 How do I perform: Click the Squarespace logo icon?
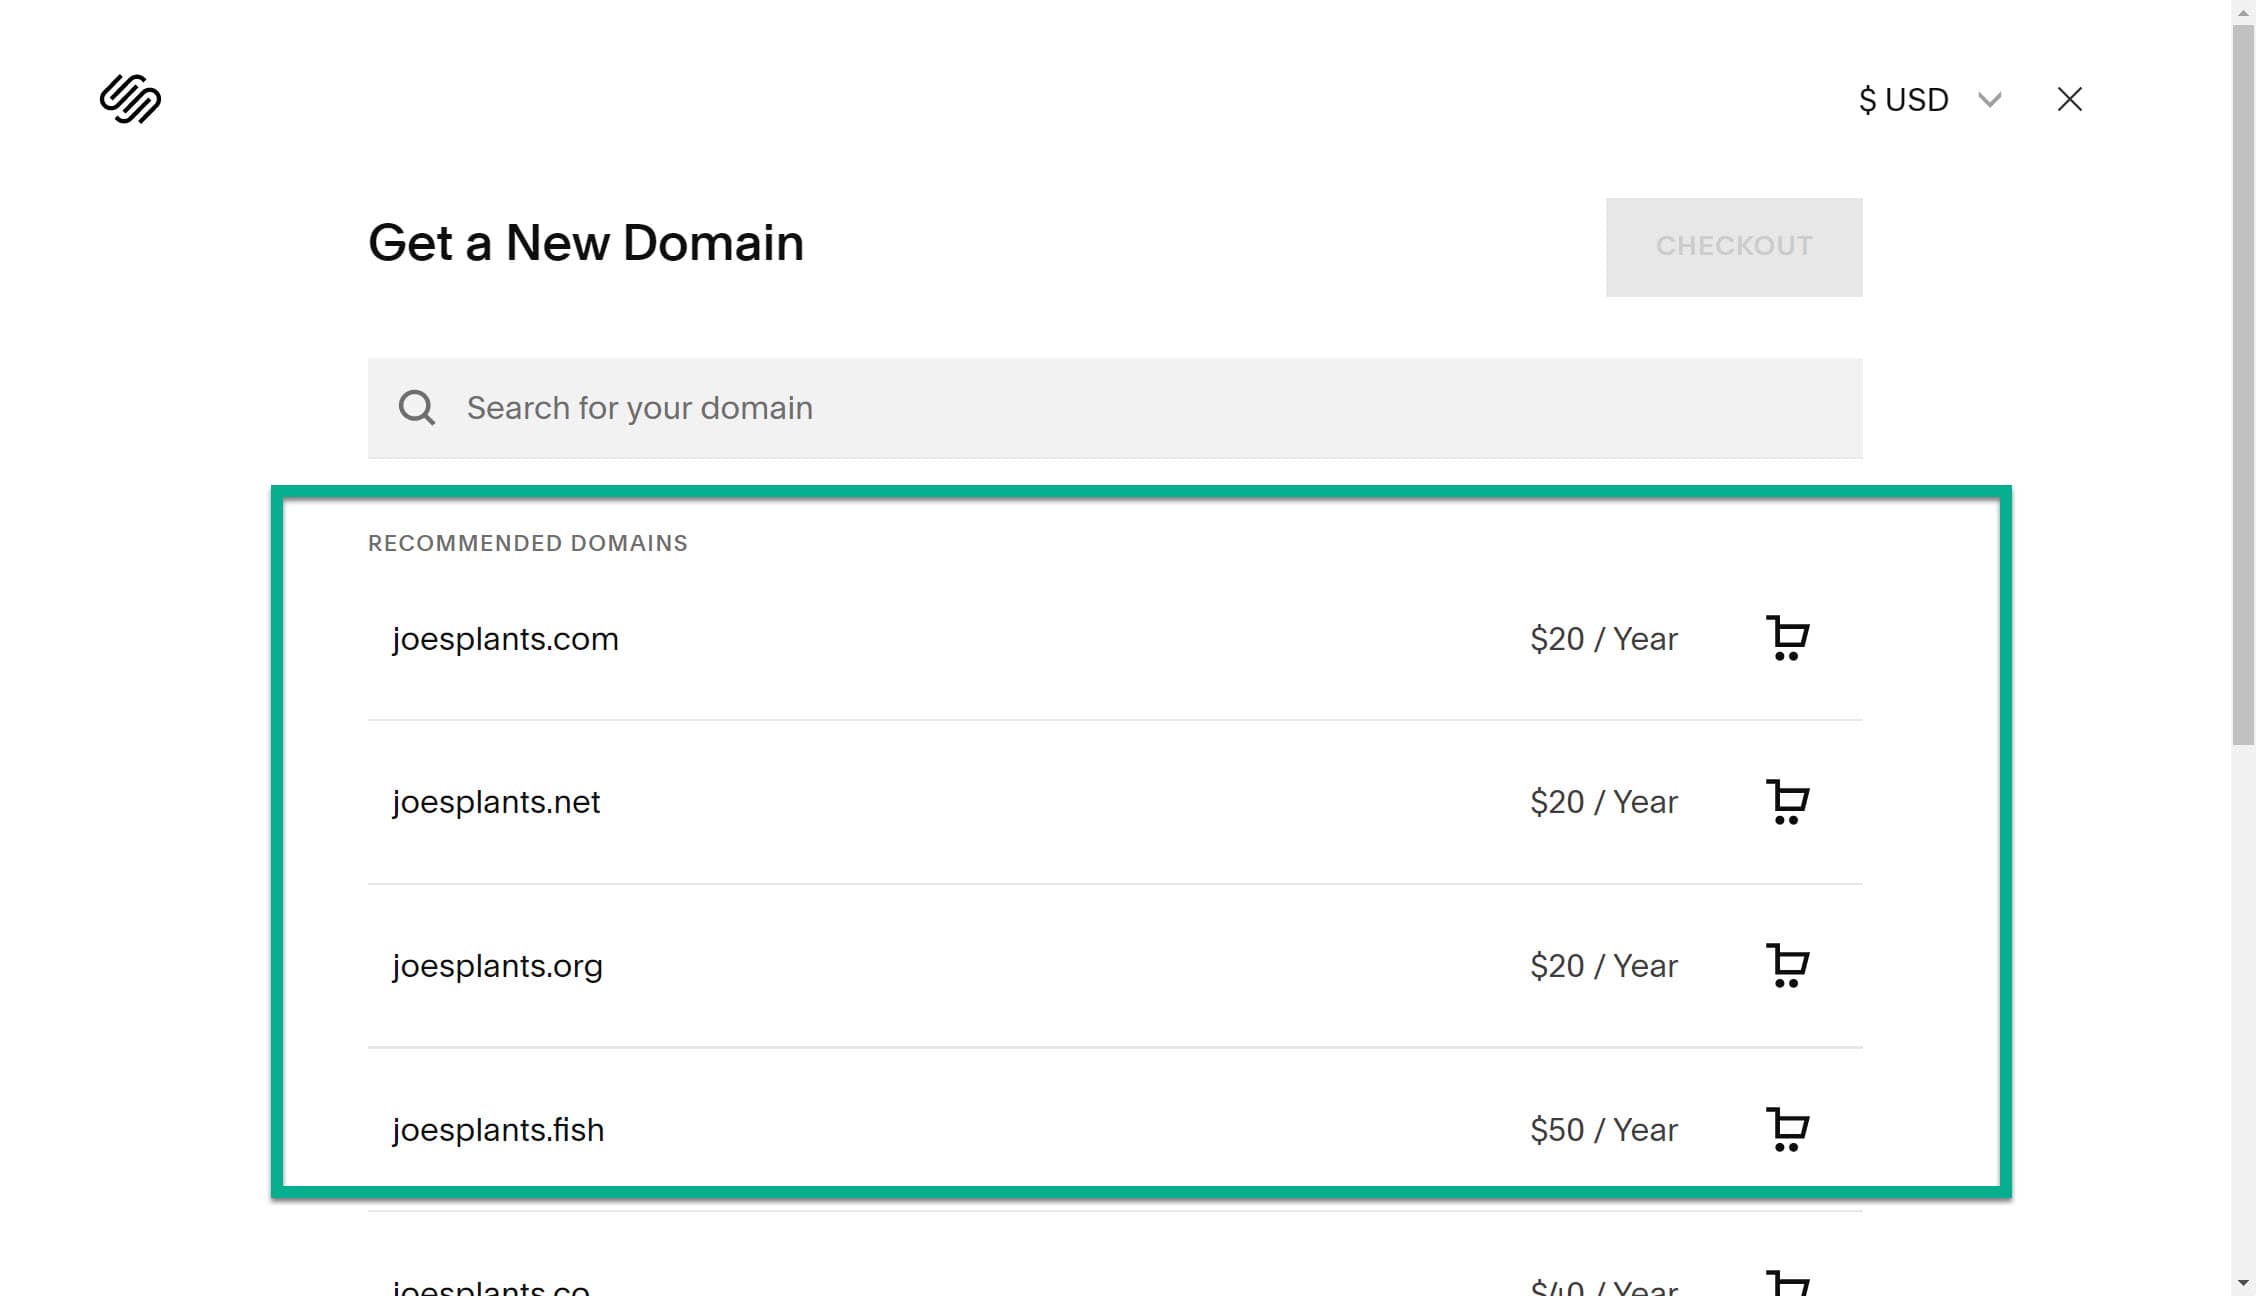point(130,99)
